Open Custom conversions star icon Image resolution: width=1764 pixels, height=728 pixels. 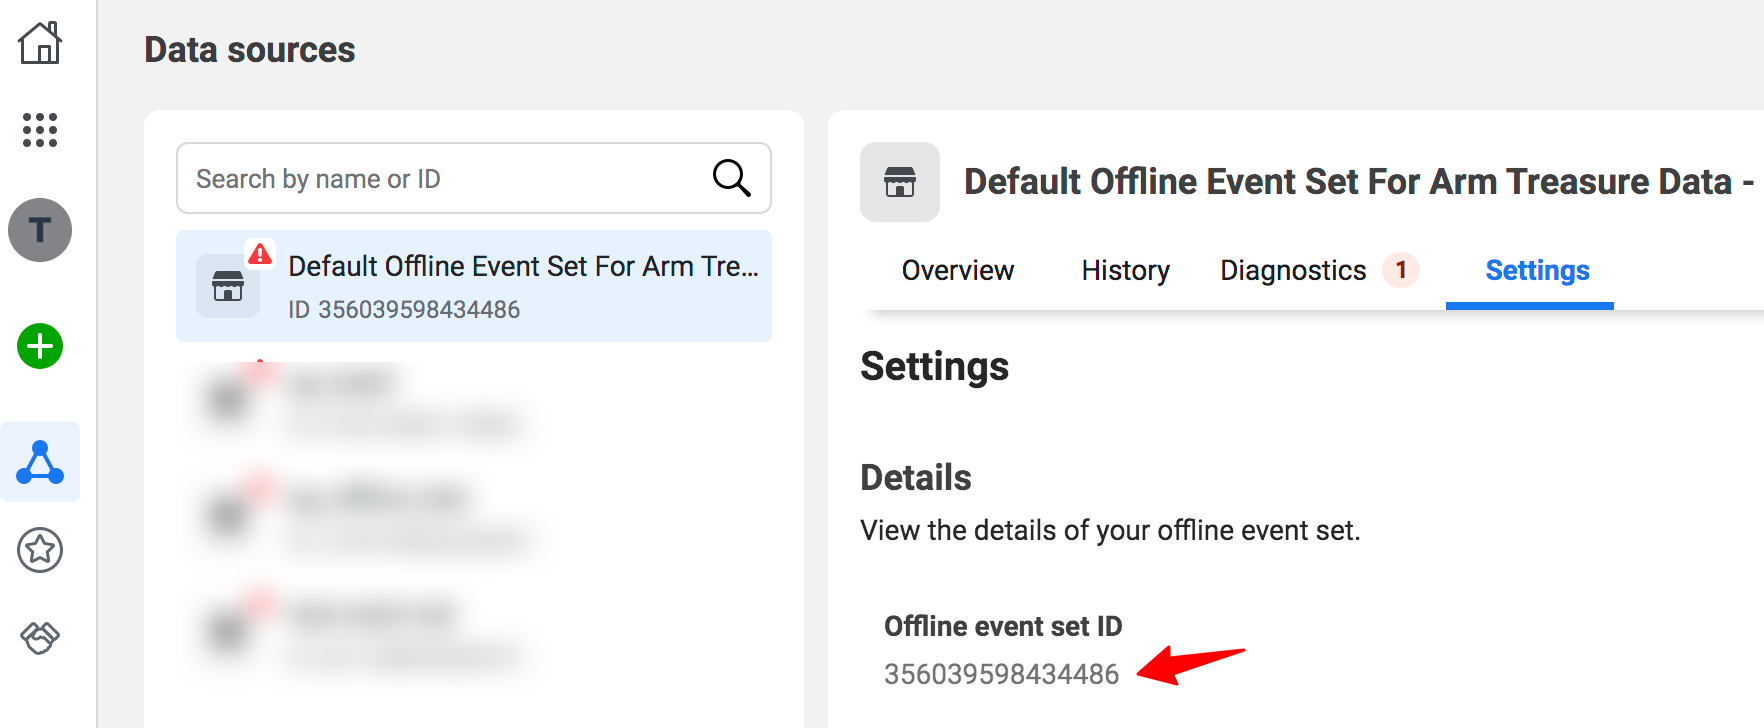click(40, 550)
